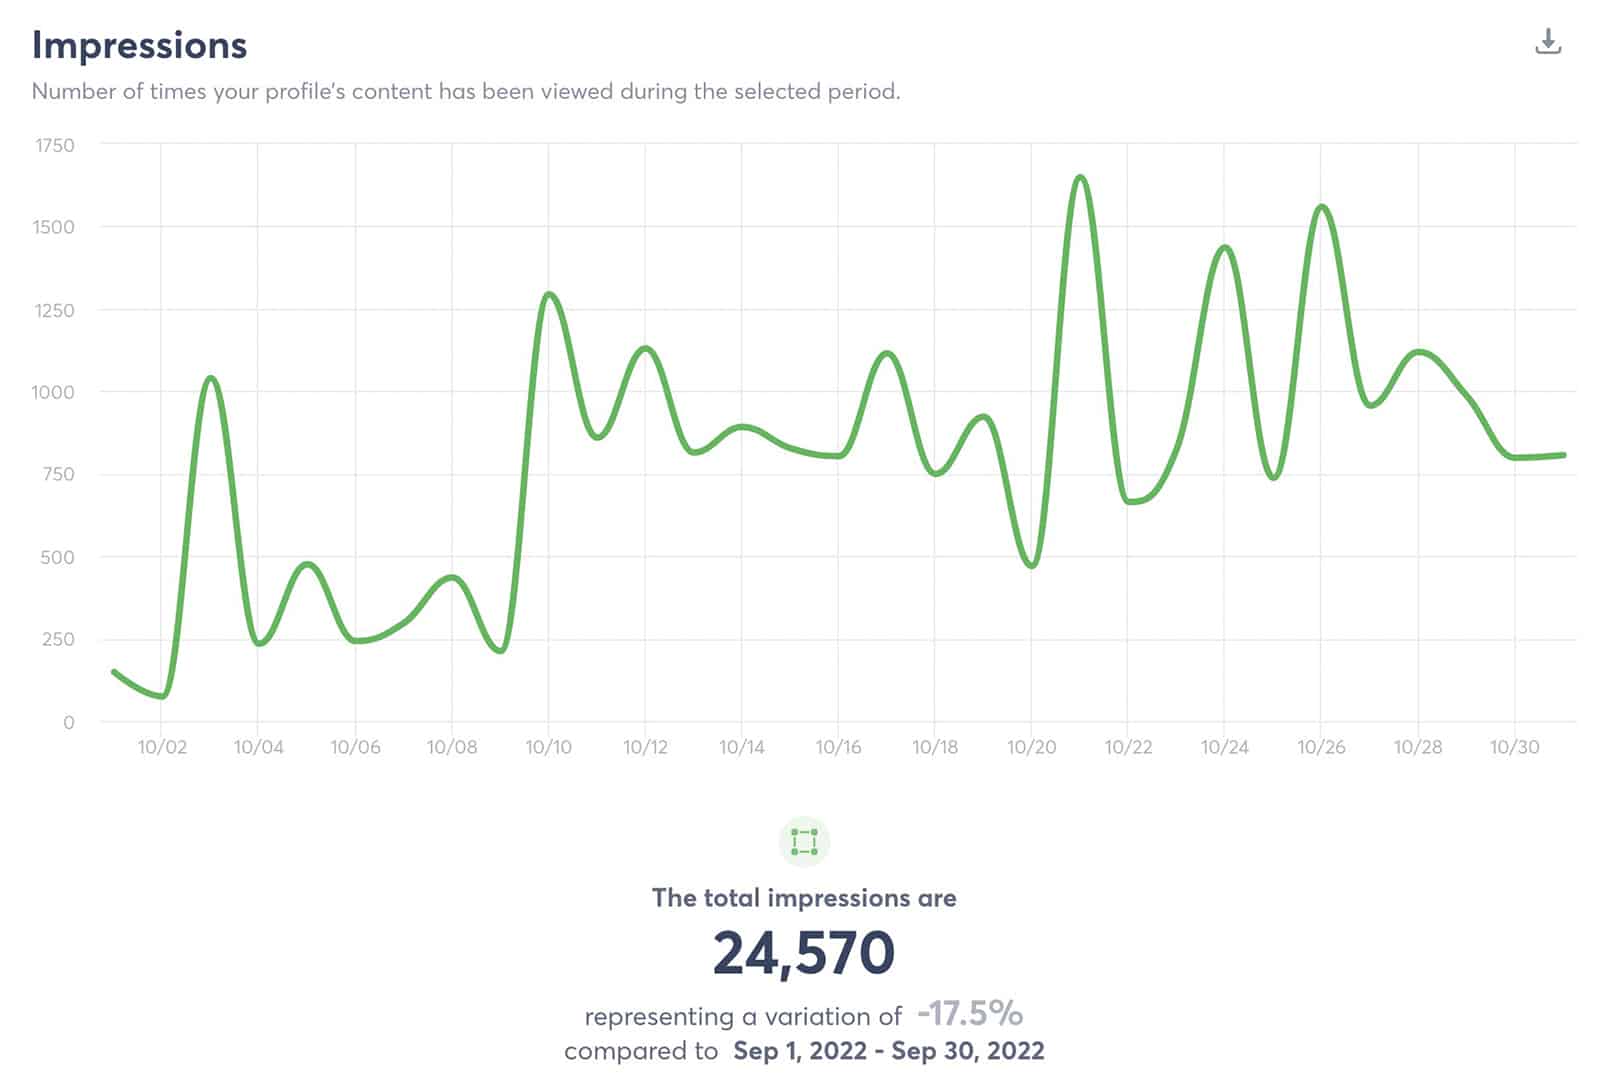Click the line peak at 10/10

click(x=549, y=294)
